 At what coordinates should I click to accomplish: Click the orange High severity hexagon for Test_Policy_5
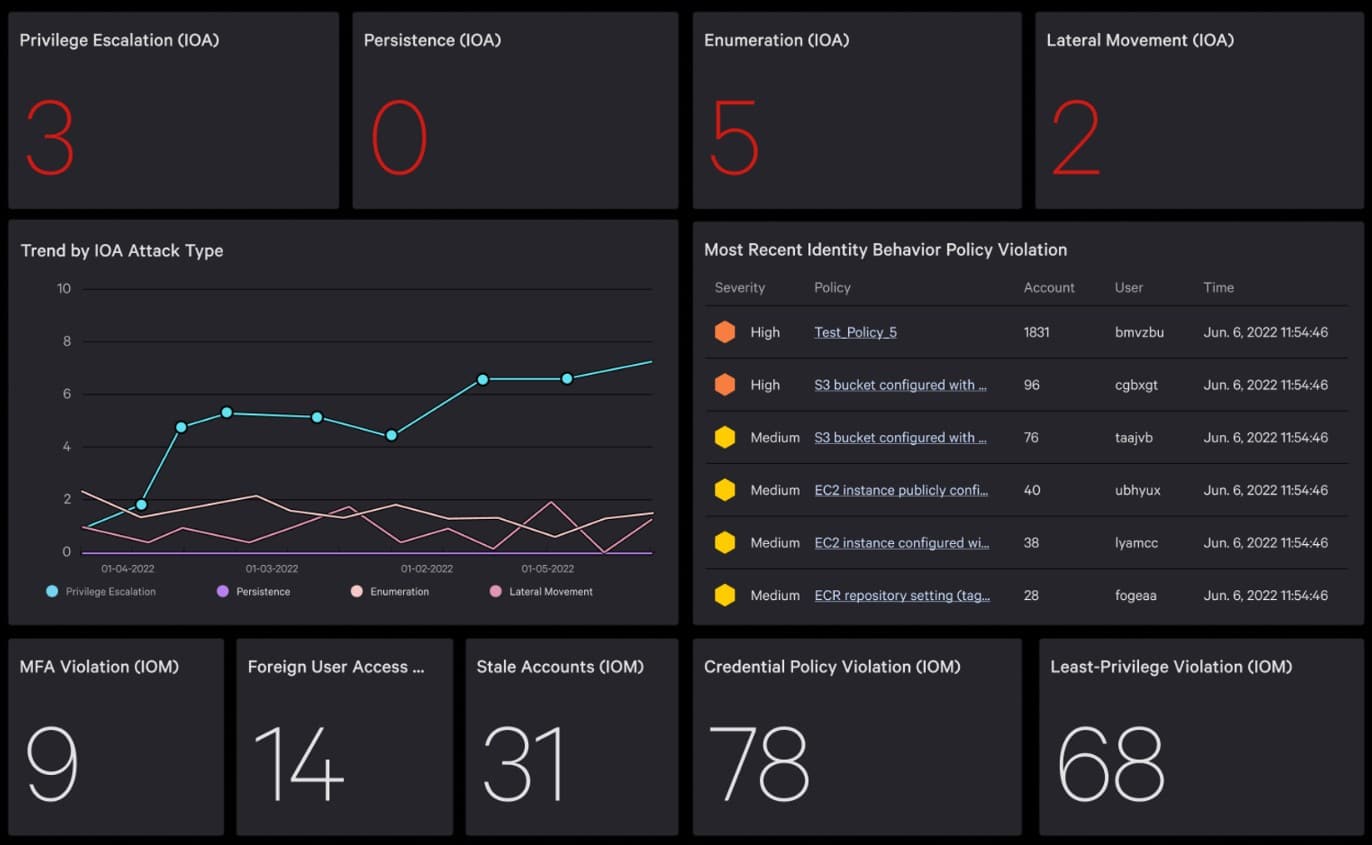tap(725, 332)
